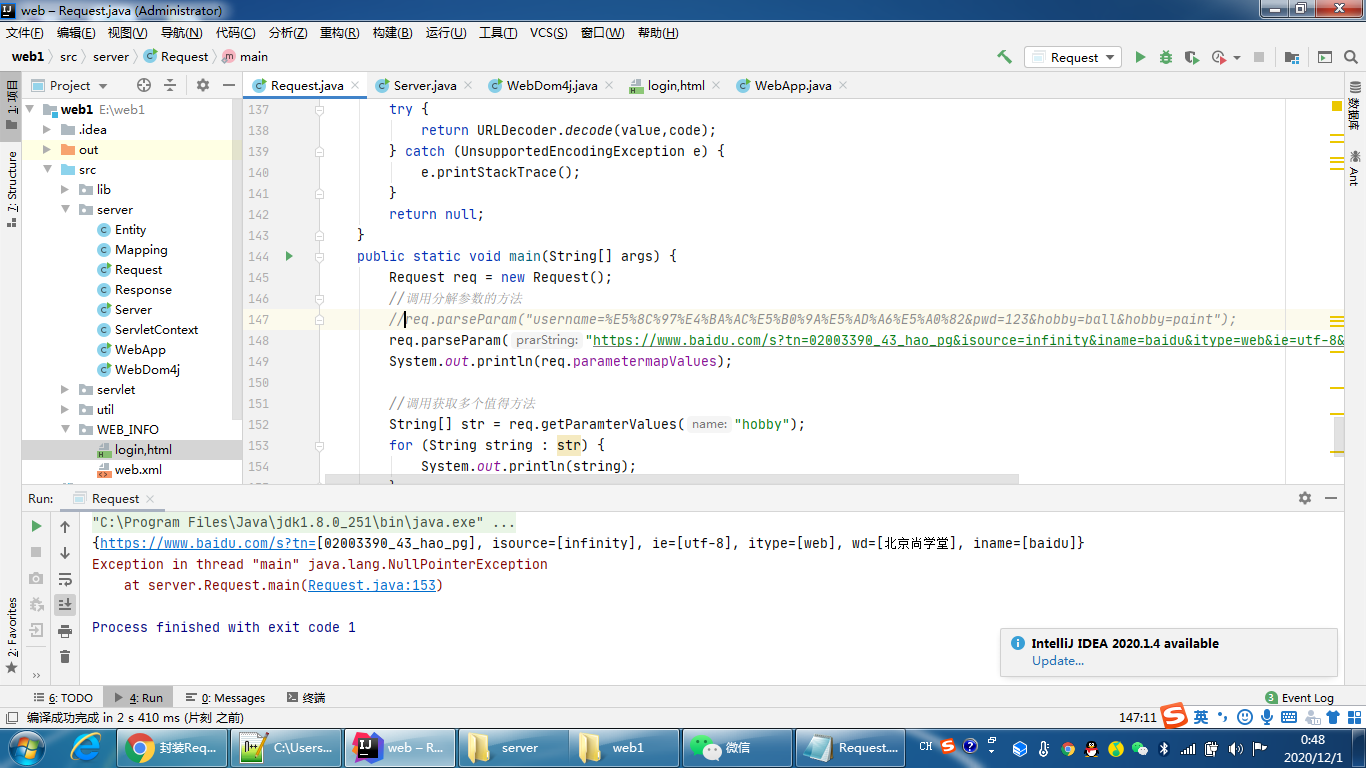Click the tool window quick-access icon in the status bar corner
Viewport: 1366px width, 768px height.
coord(11,717)
